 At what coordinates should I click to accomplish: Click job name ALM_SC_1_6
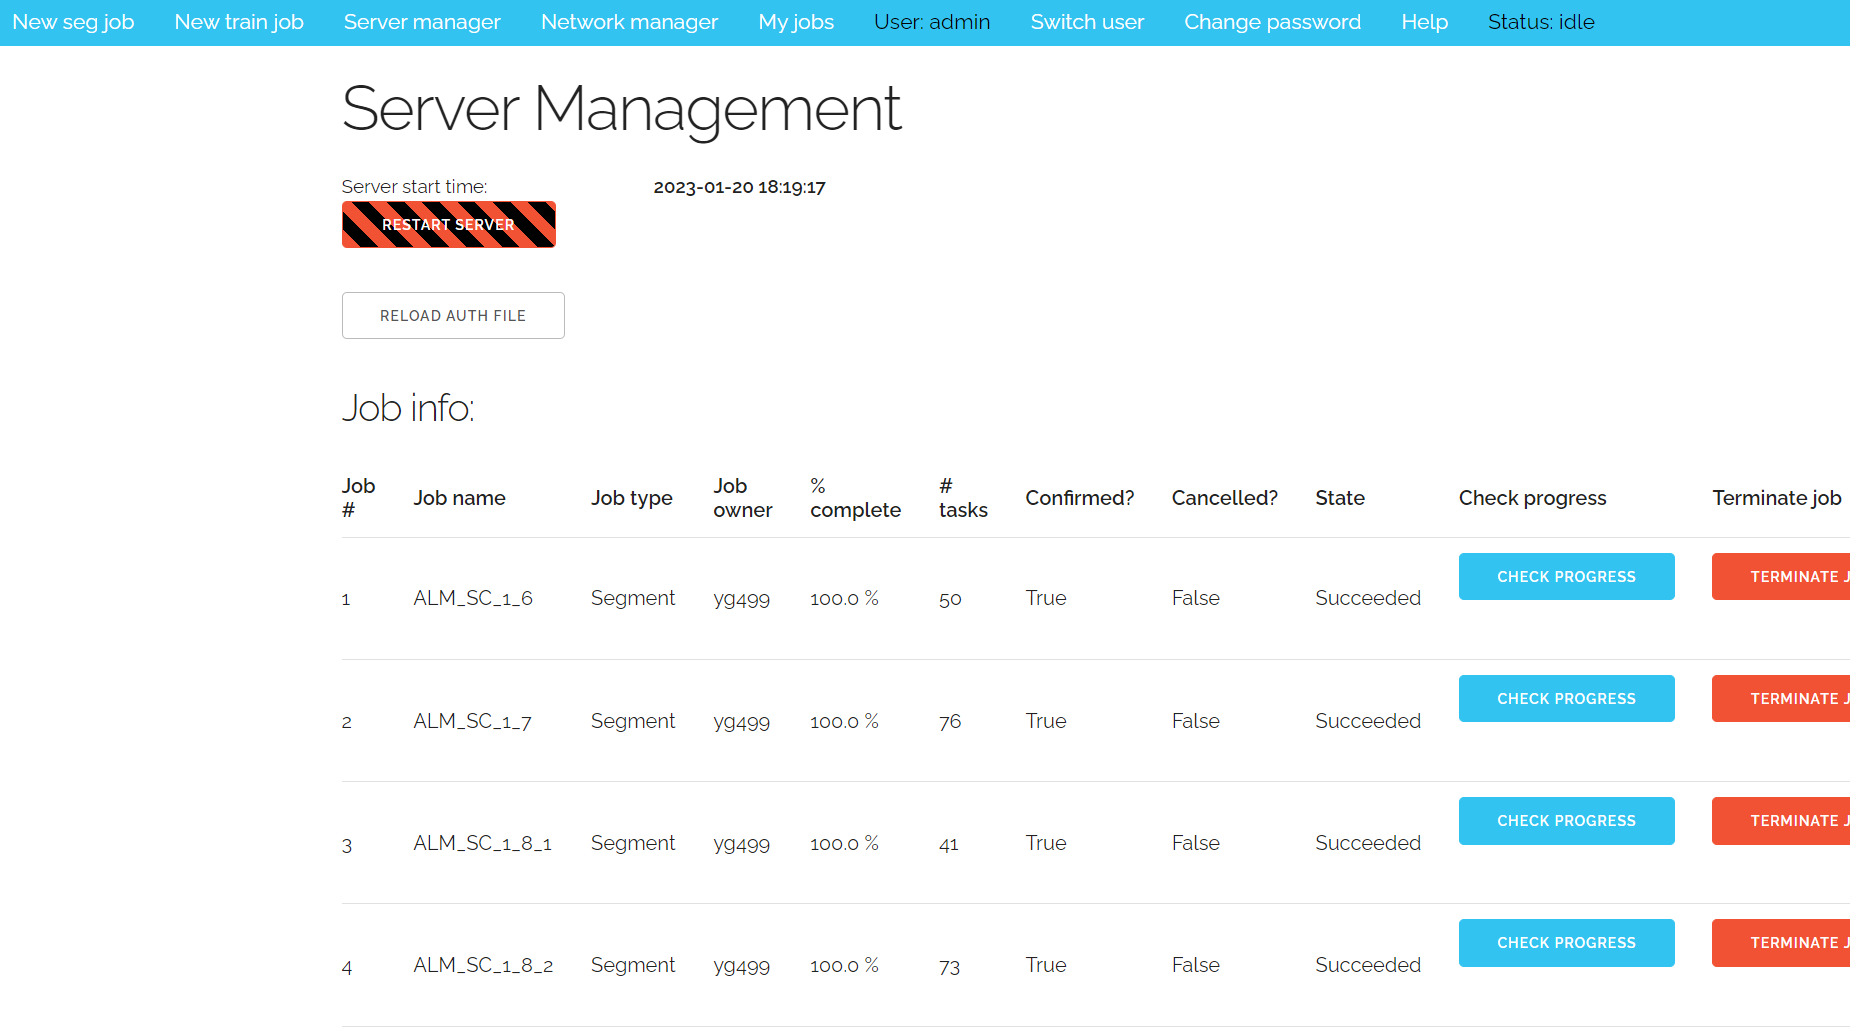tap(473, 598)
